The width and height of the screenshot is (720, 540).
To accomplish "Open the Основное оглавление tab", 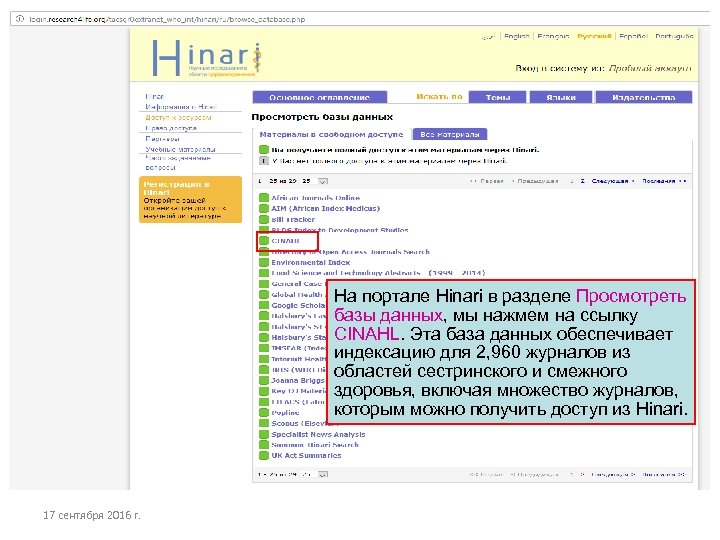I will [x=320, y=97].
